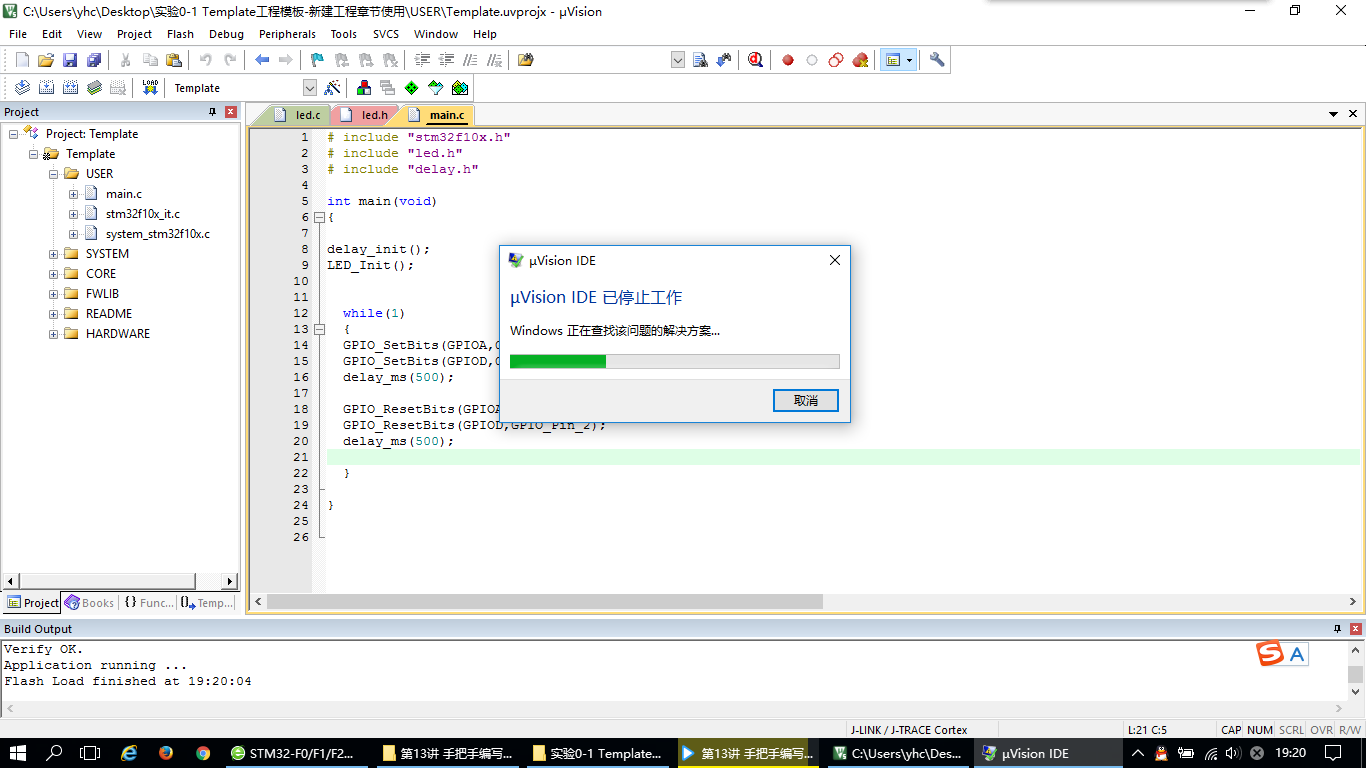
Task: Start debug session with magnifier d icon
Action: pos(755,60)
